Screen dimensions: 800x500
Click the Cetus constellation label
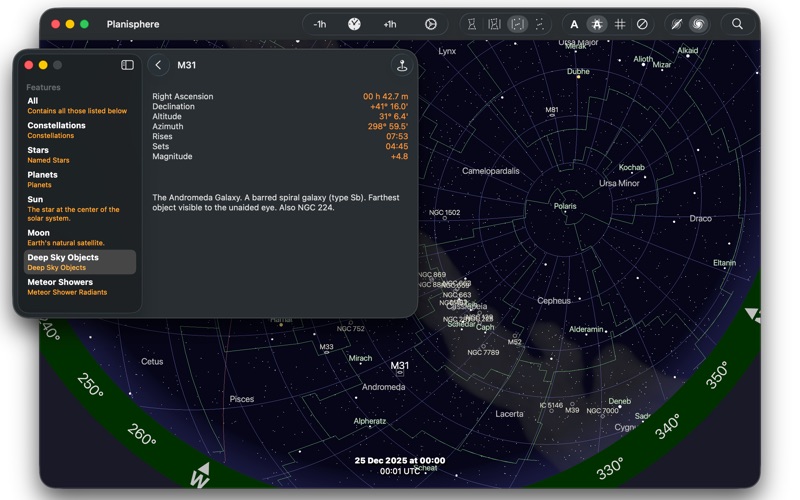[152, 361]
